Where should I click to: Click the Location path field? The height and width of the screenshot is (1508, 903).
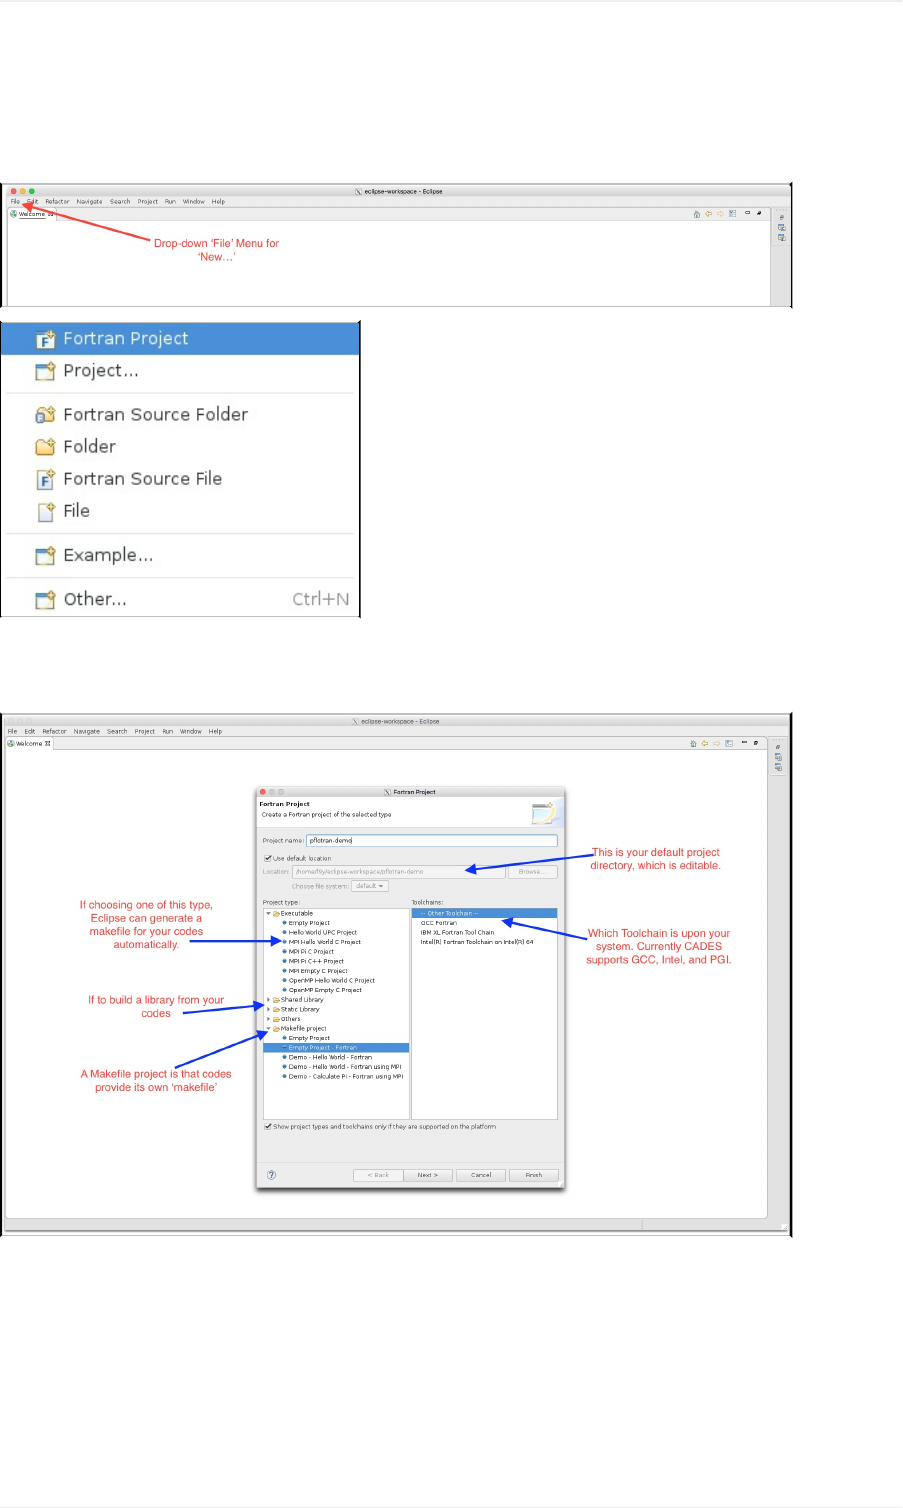pyautogui.click(x=398, y=872)
